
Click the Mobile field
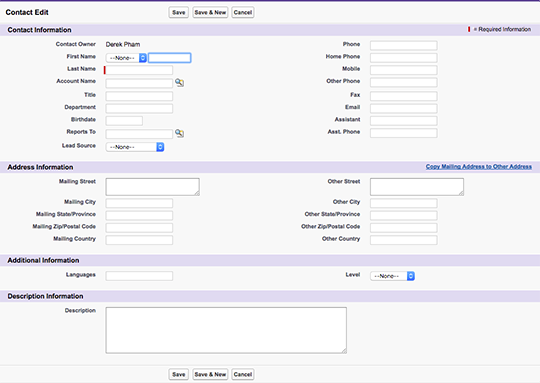click(404, 70)
